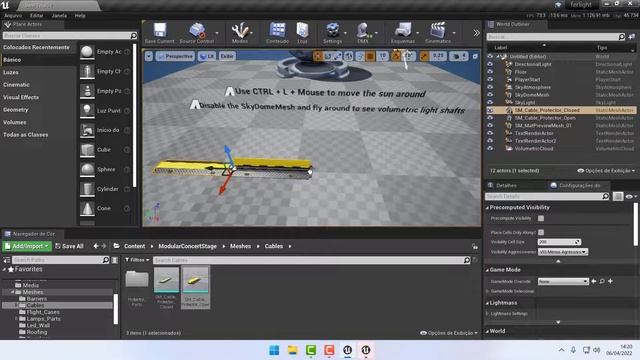This screenshot has height=360, width=640.
Task: Open Visibility Aggressiveness combo box
Action: (x=563, y=252)
